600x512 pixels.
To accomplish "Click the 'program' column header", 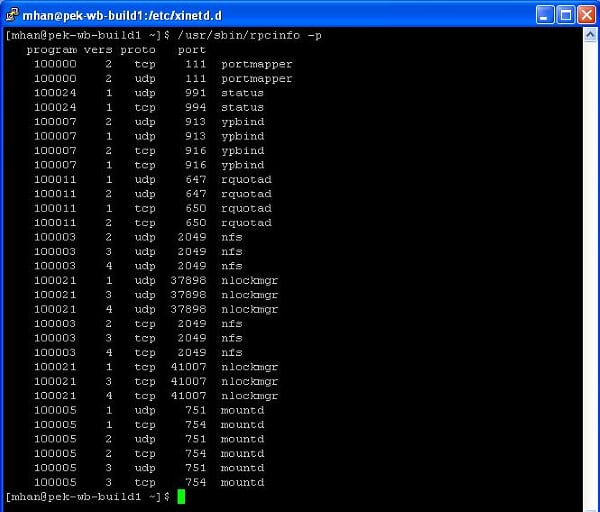I will tap(52, 50).
